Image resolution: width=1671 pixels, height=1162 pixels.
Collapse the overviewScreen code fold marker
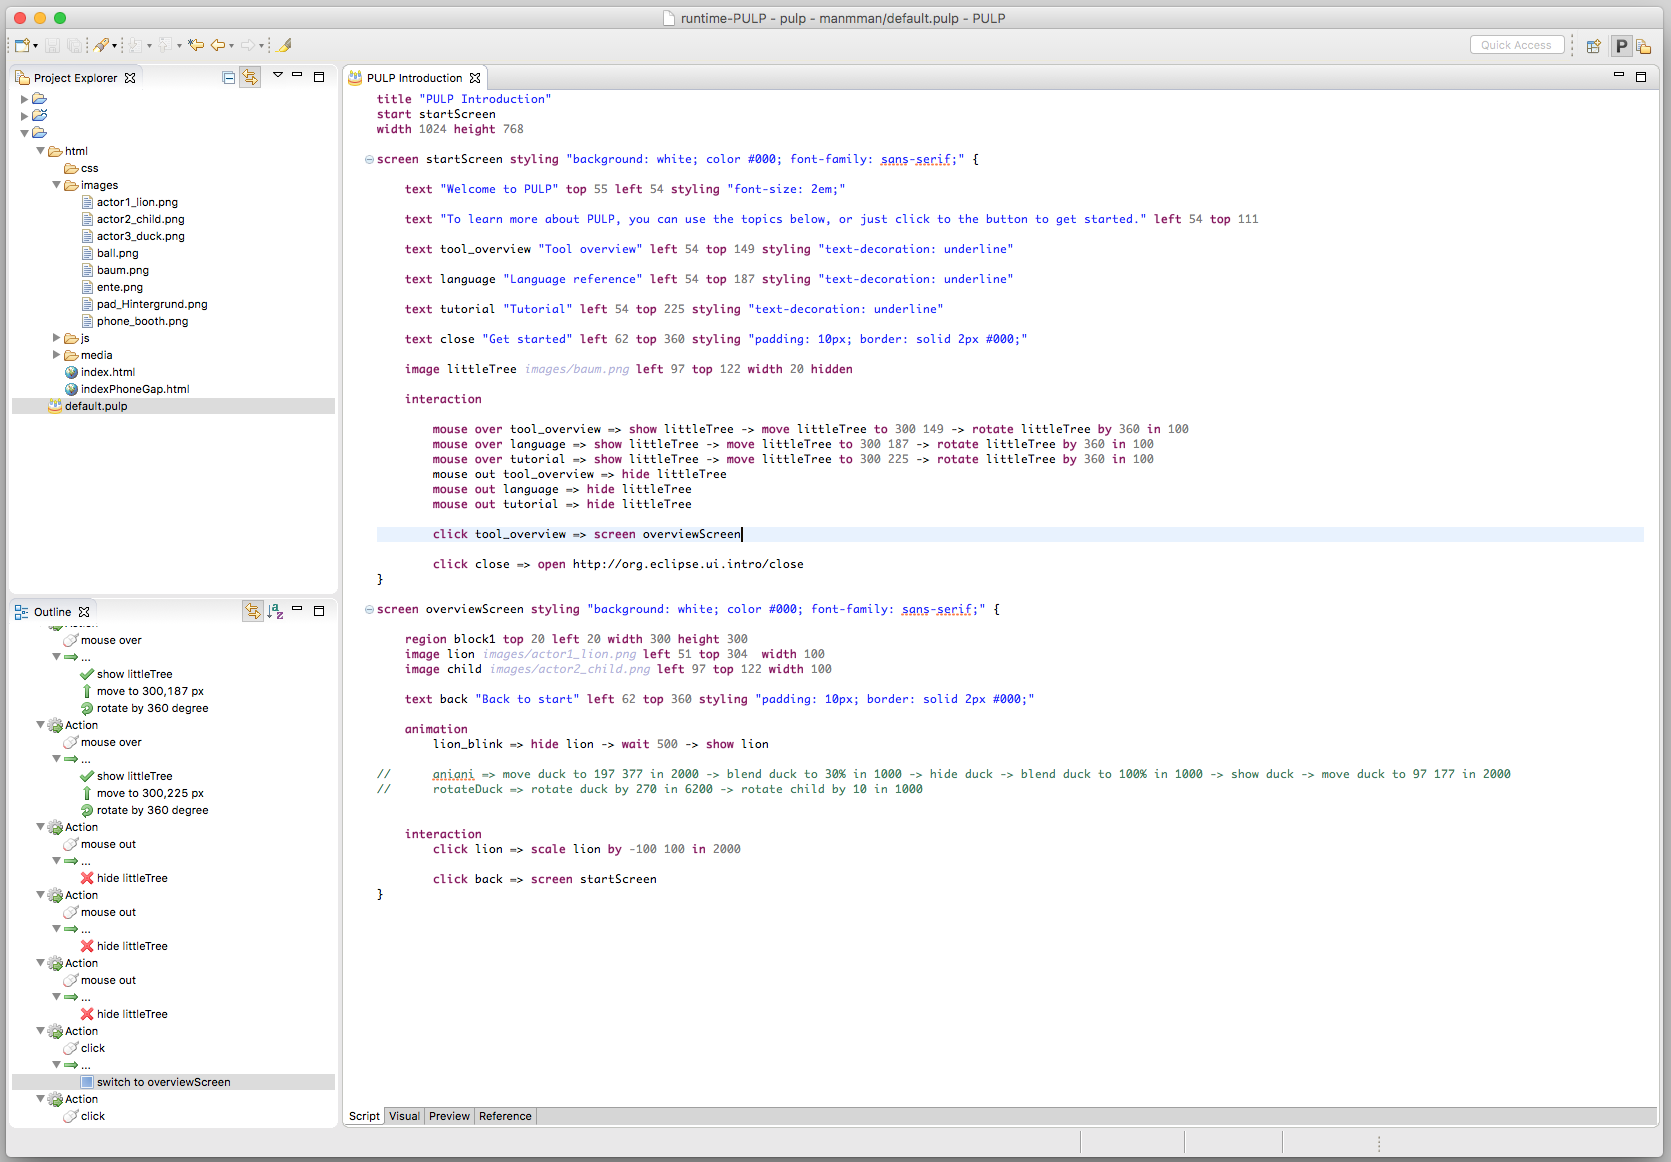[x=369, y=609]
